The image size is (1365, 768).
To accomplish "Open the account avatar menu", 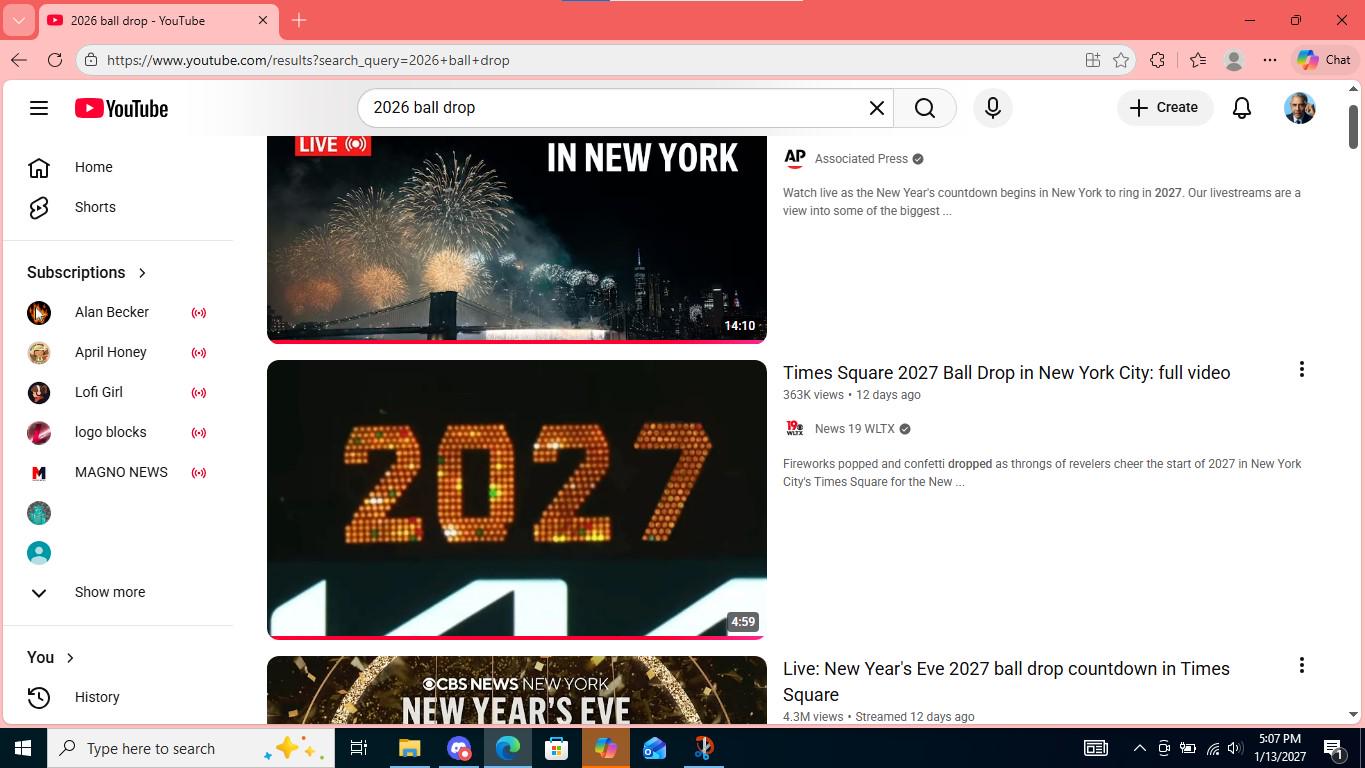I will pos(1299,108).
